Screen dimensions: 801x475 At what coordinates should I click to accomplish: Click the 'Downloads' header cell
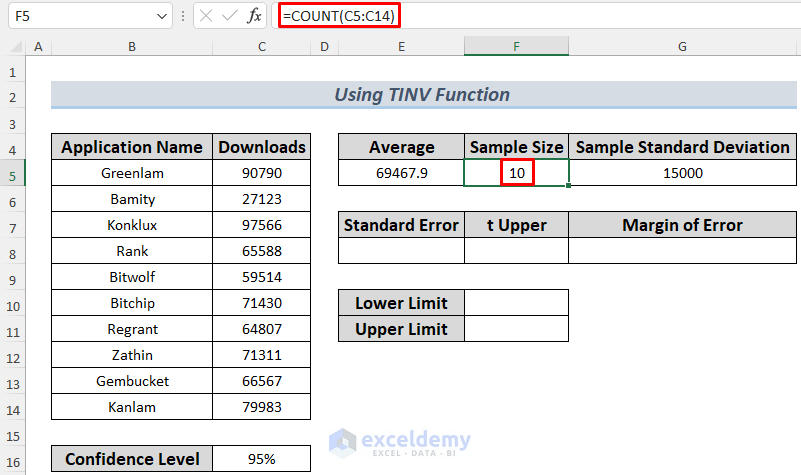click(262, 147)
